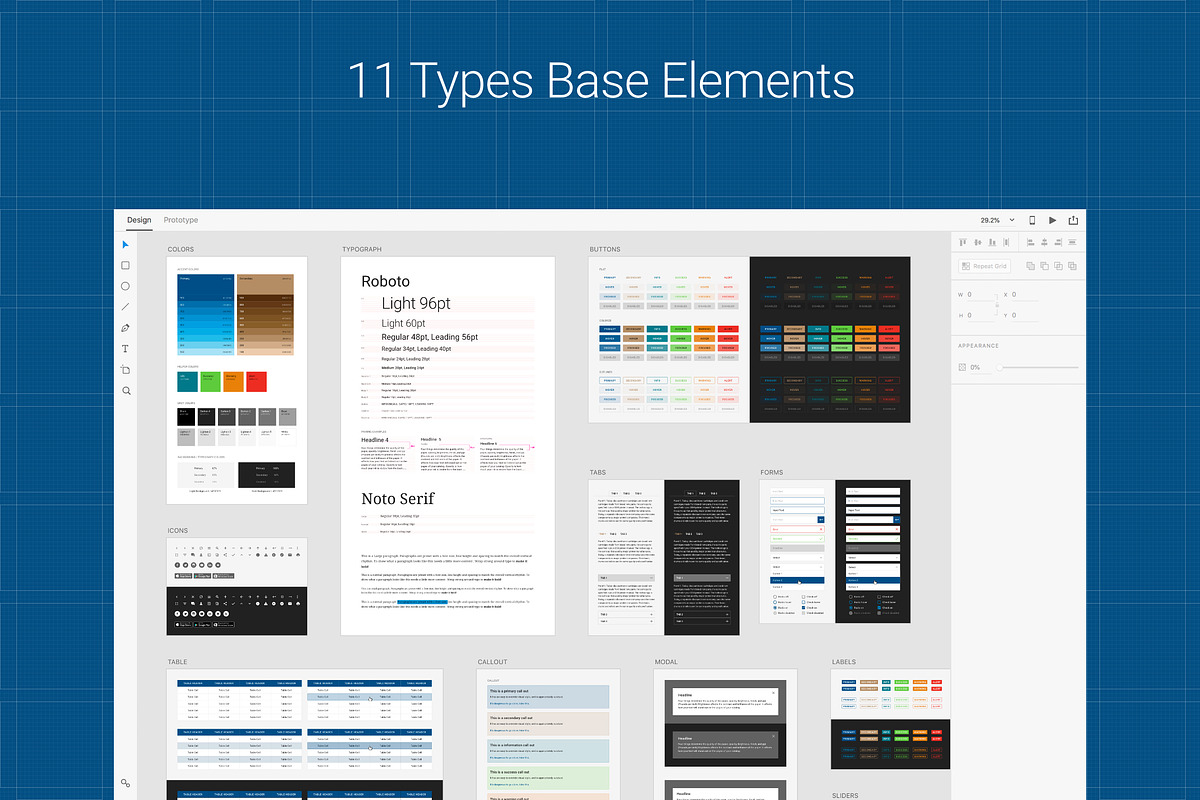The image size is (1200, 800).
Task: Open the 29.2% zoom dropdown
Action: pos(997,220)
